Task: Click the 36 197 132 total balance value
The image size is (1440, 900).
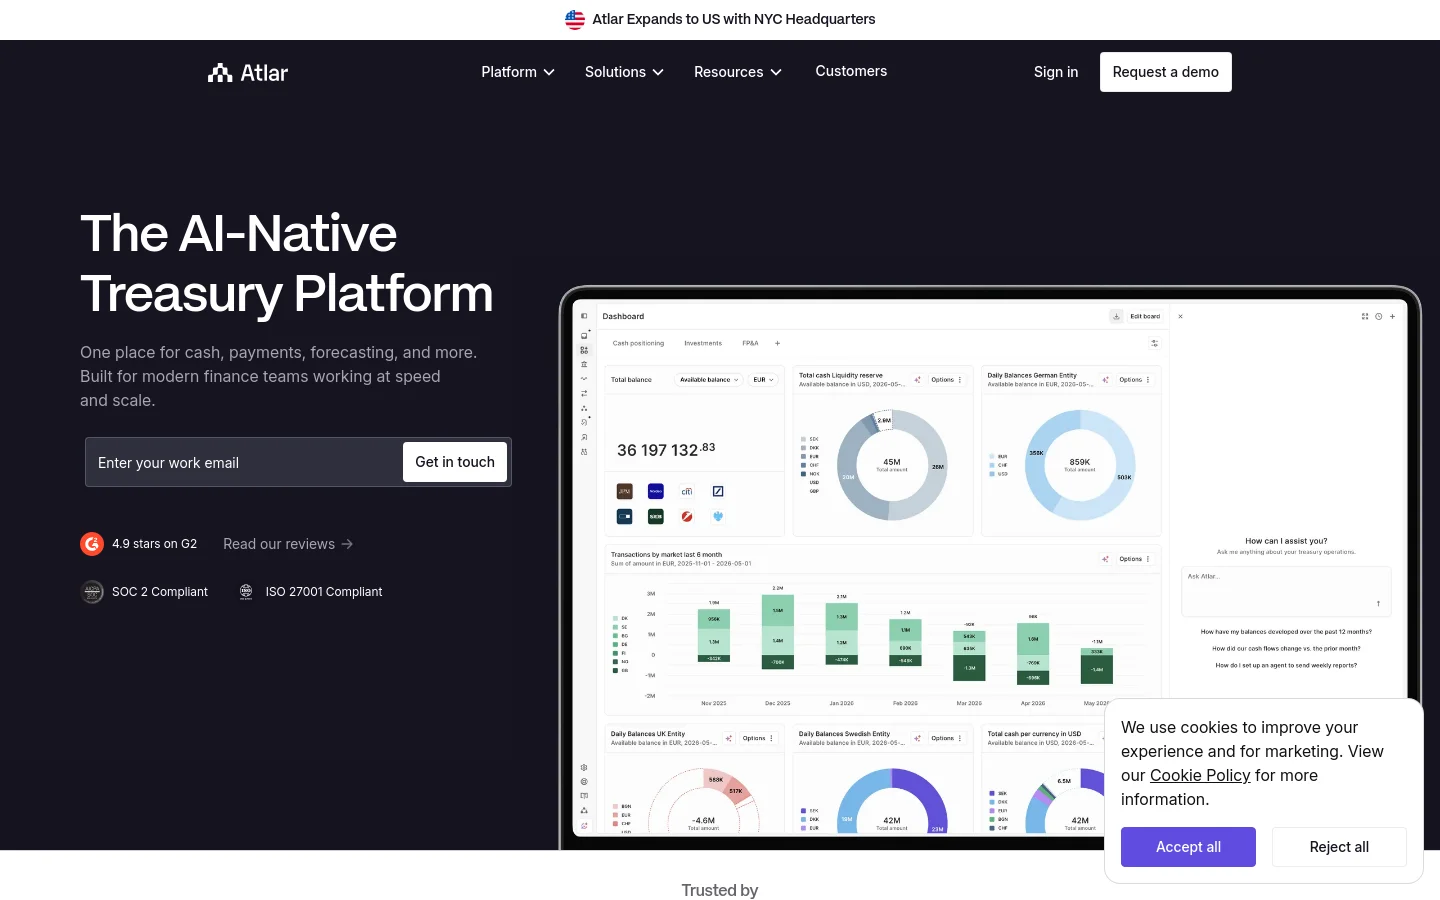Action: (x=666, y=450)
